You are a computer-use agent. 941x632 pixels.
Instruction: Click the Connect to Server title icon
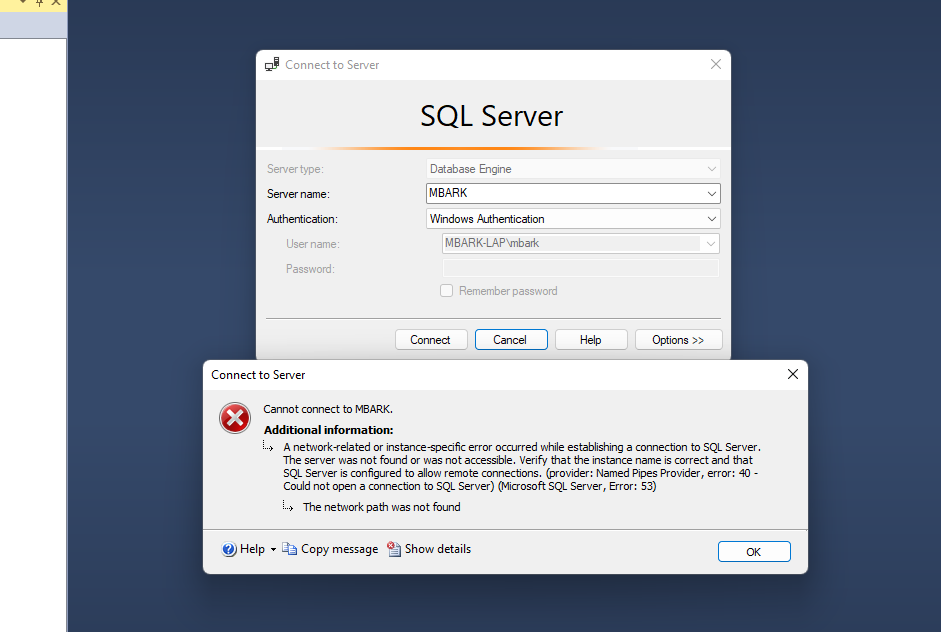pos(272,64)
